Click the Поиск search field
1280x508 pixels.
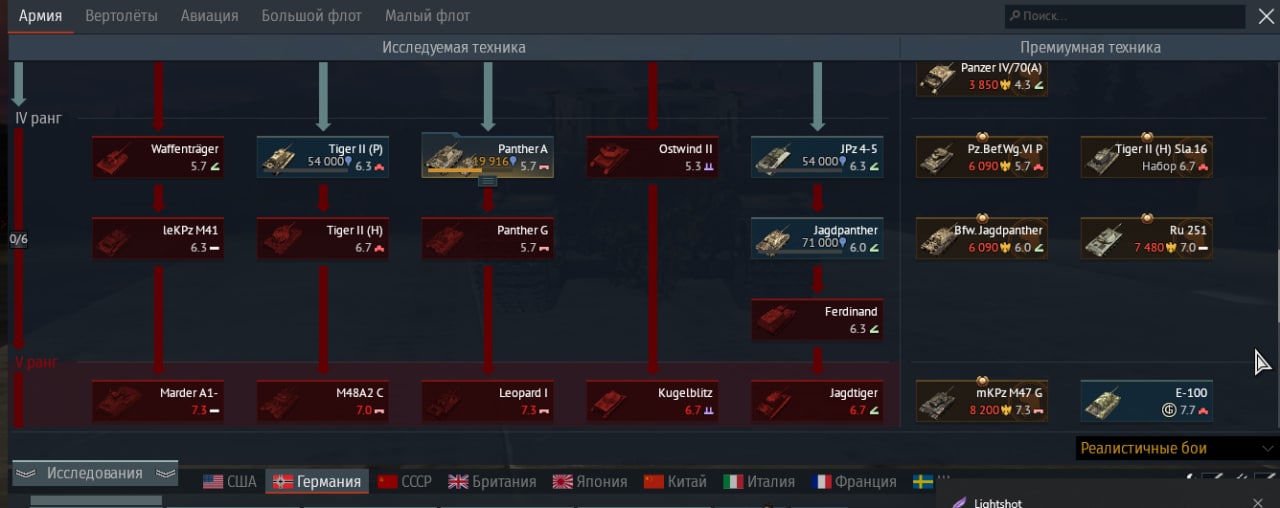1125,16
